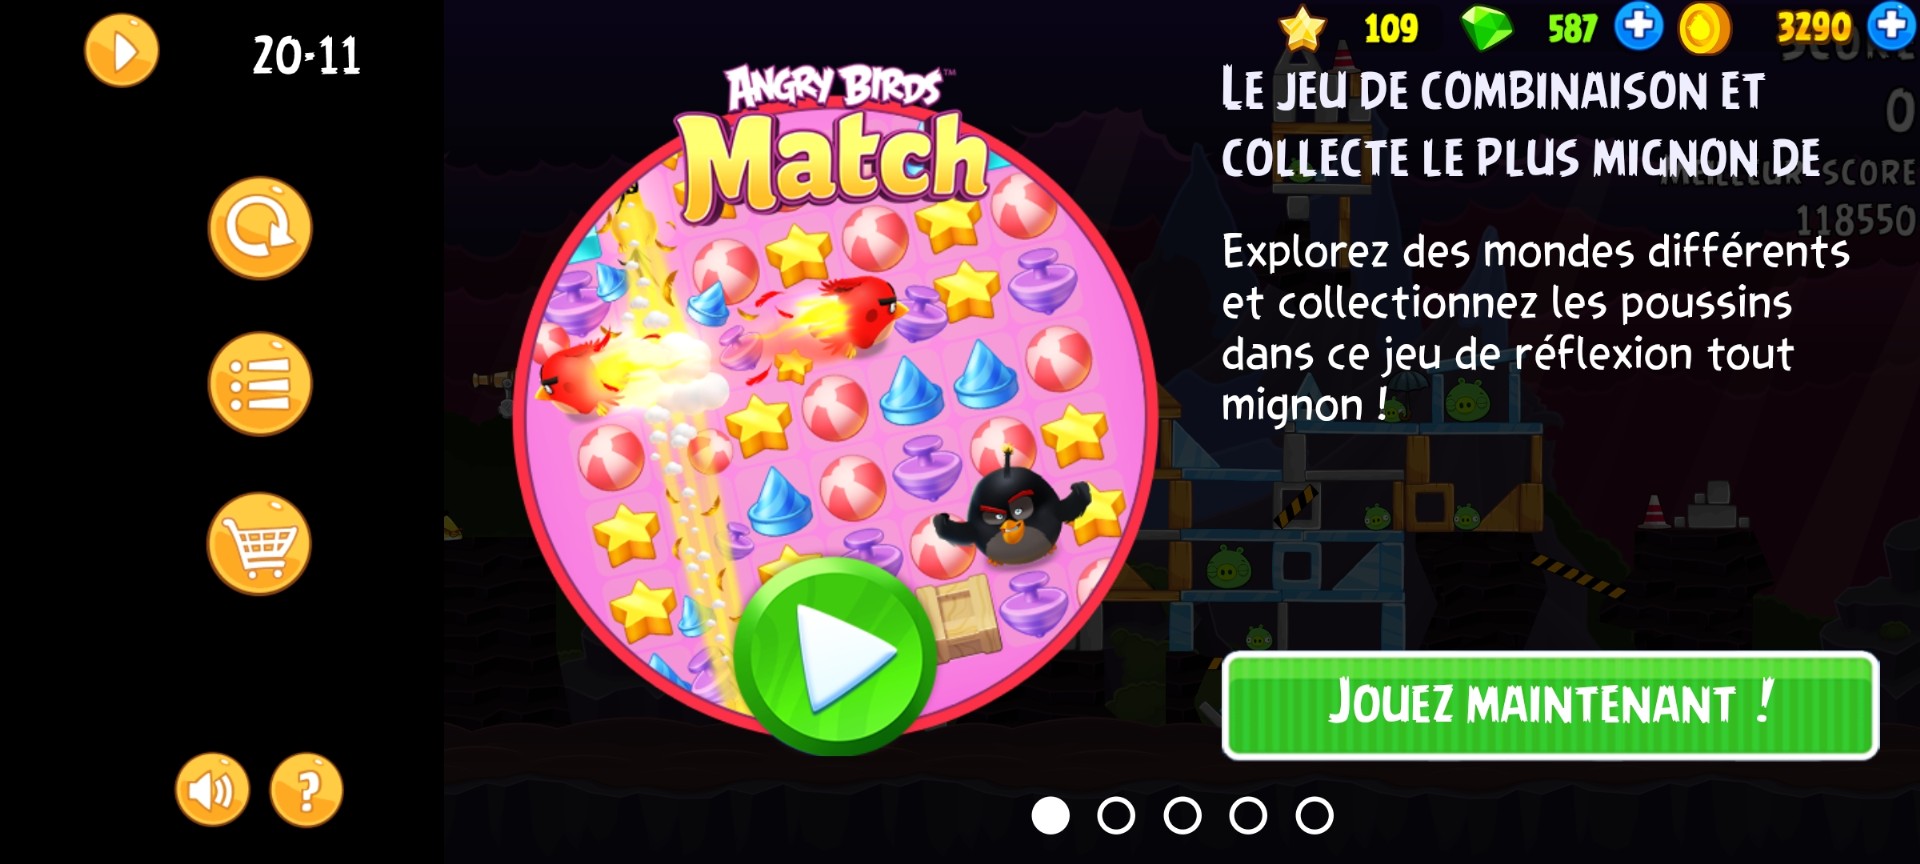Select the fourth carousel page dot
Image resolution: width=1920 pixels, height=864 pixels.
[1248, 816]
